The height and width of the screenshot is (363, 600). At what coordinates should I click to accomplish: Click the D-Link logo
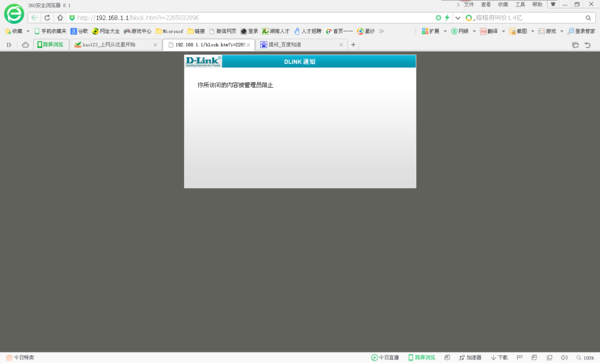tap(203, 61)
